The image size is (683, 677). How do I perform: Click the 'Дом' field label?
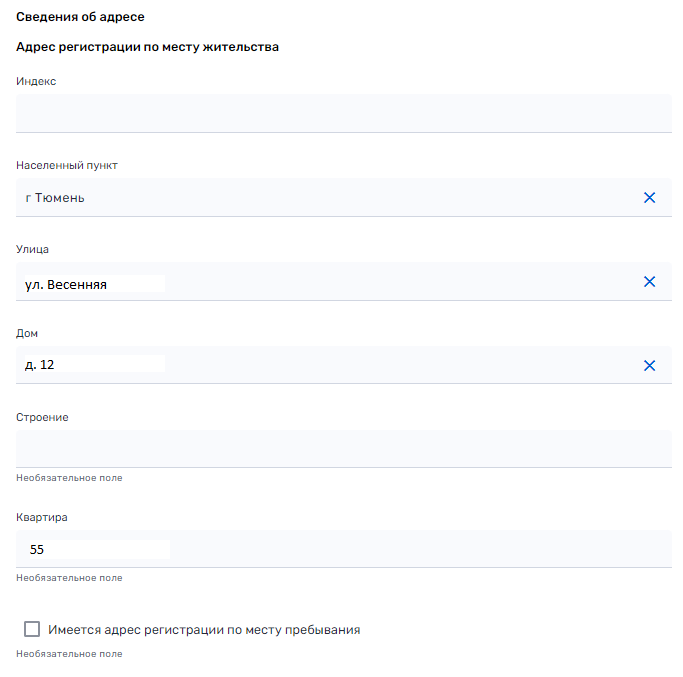pos(27,333)
